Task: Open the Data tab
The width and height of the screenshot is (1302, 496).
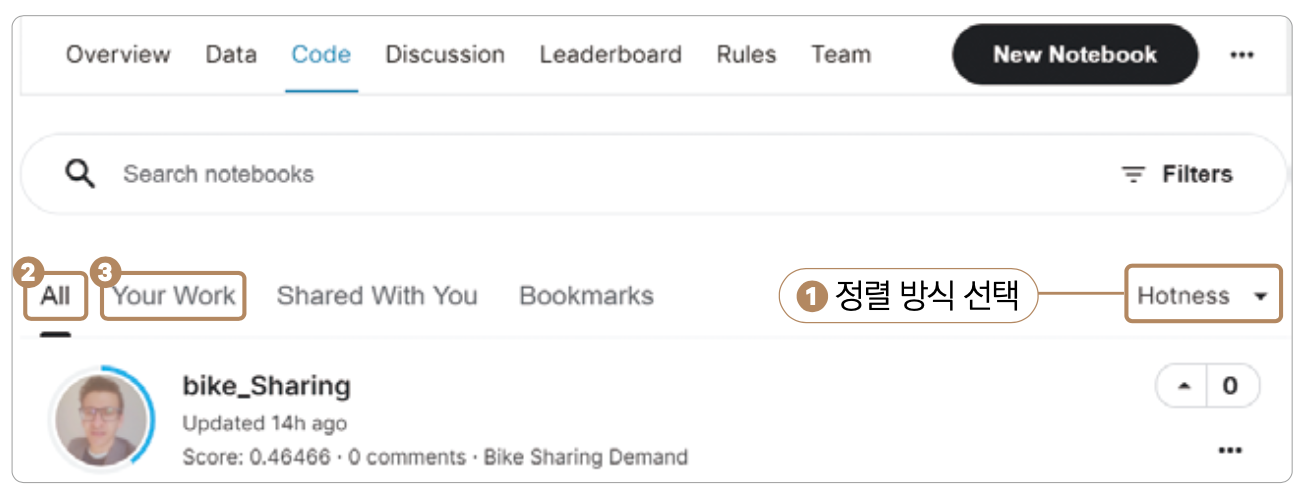Action: [x=231, y=54]
